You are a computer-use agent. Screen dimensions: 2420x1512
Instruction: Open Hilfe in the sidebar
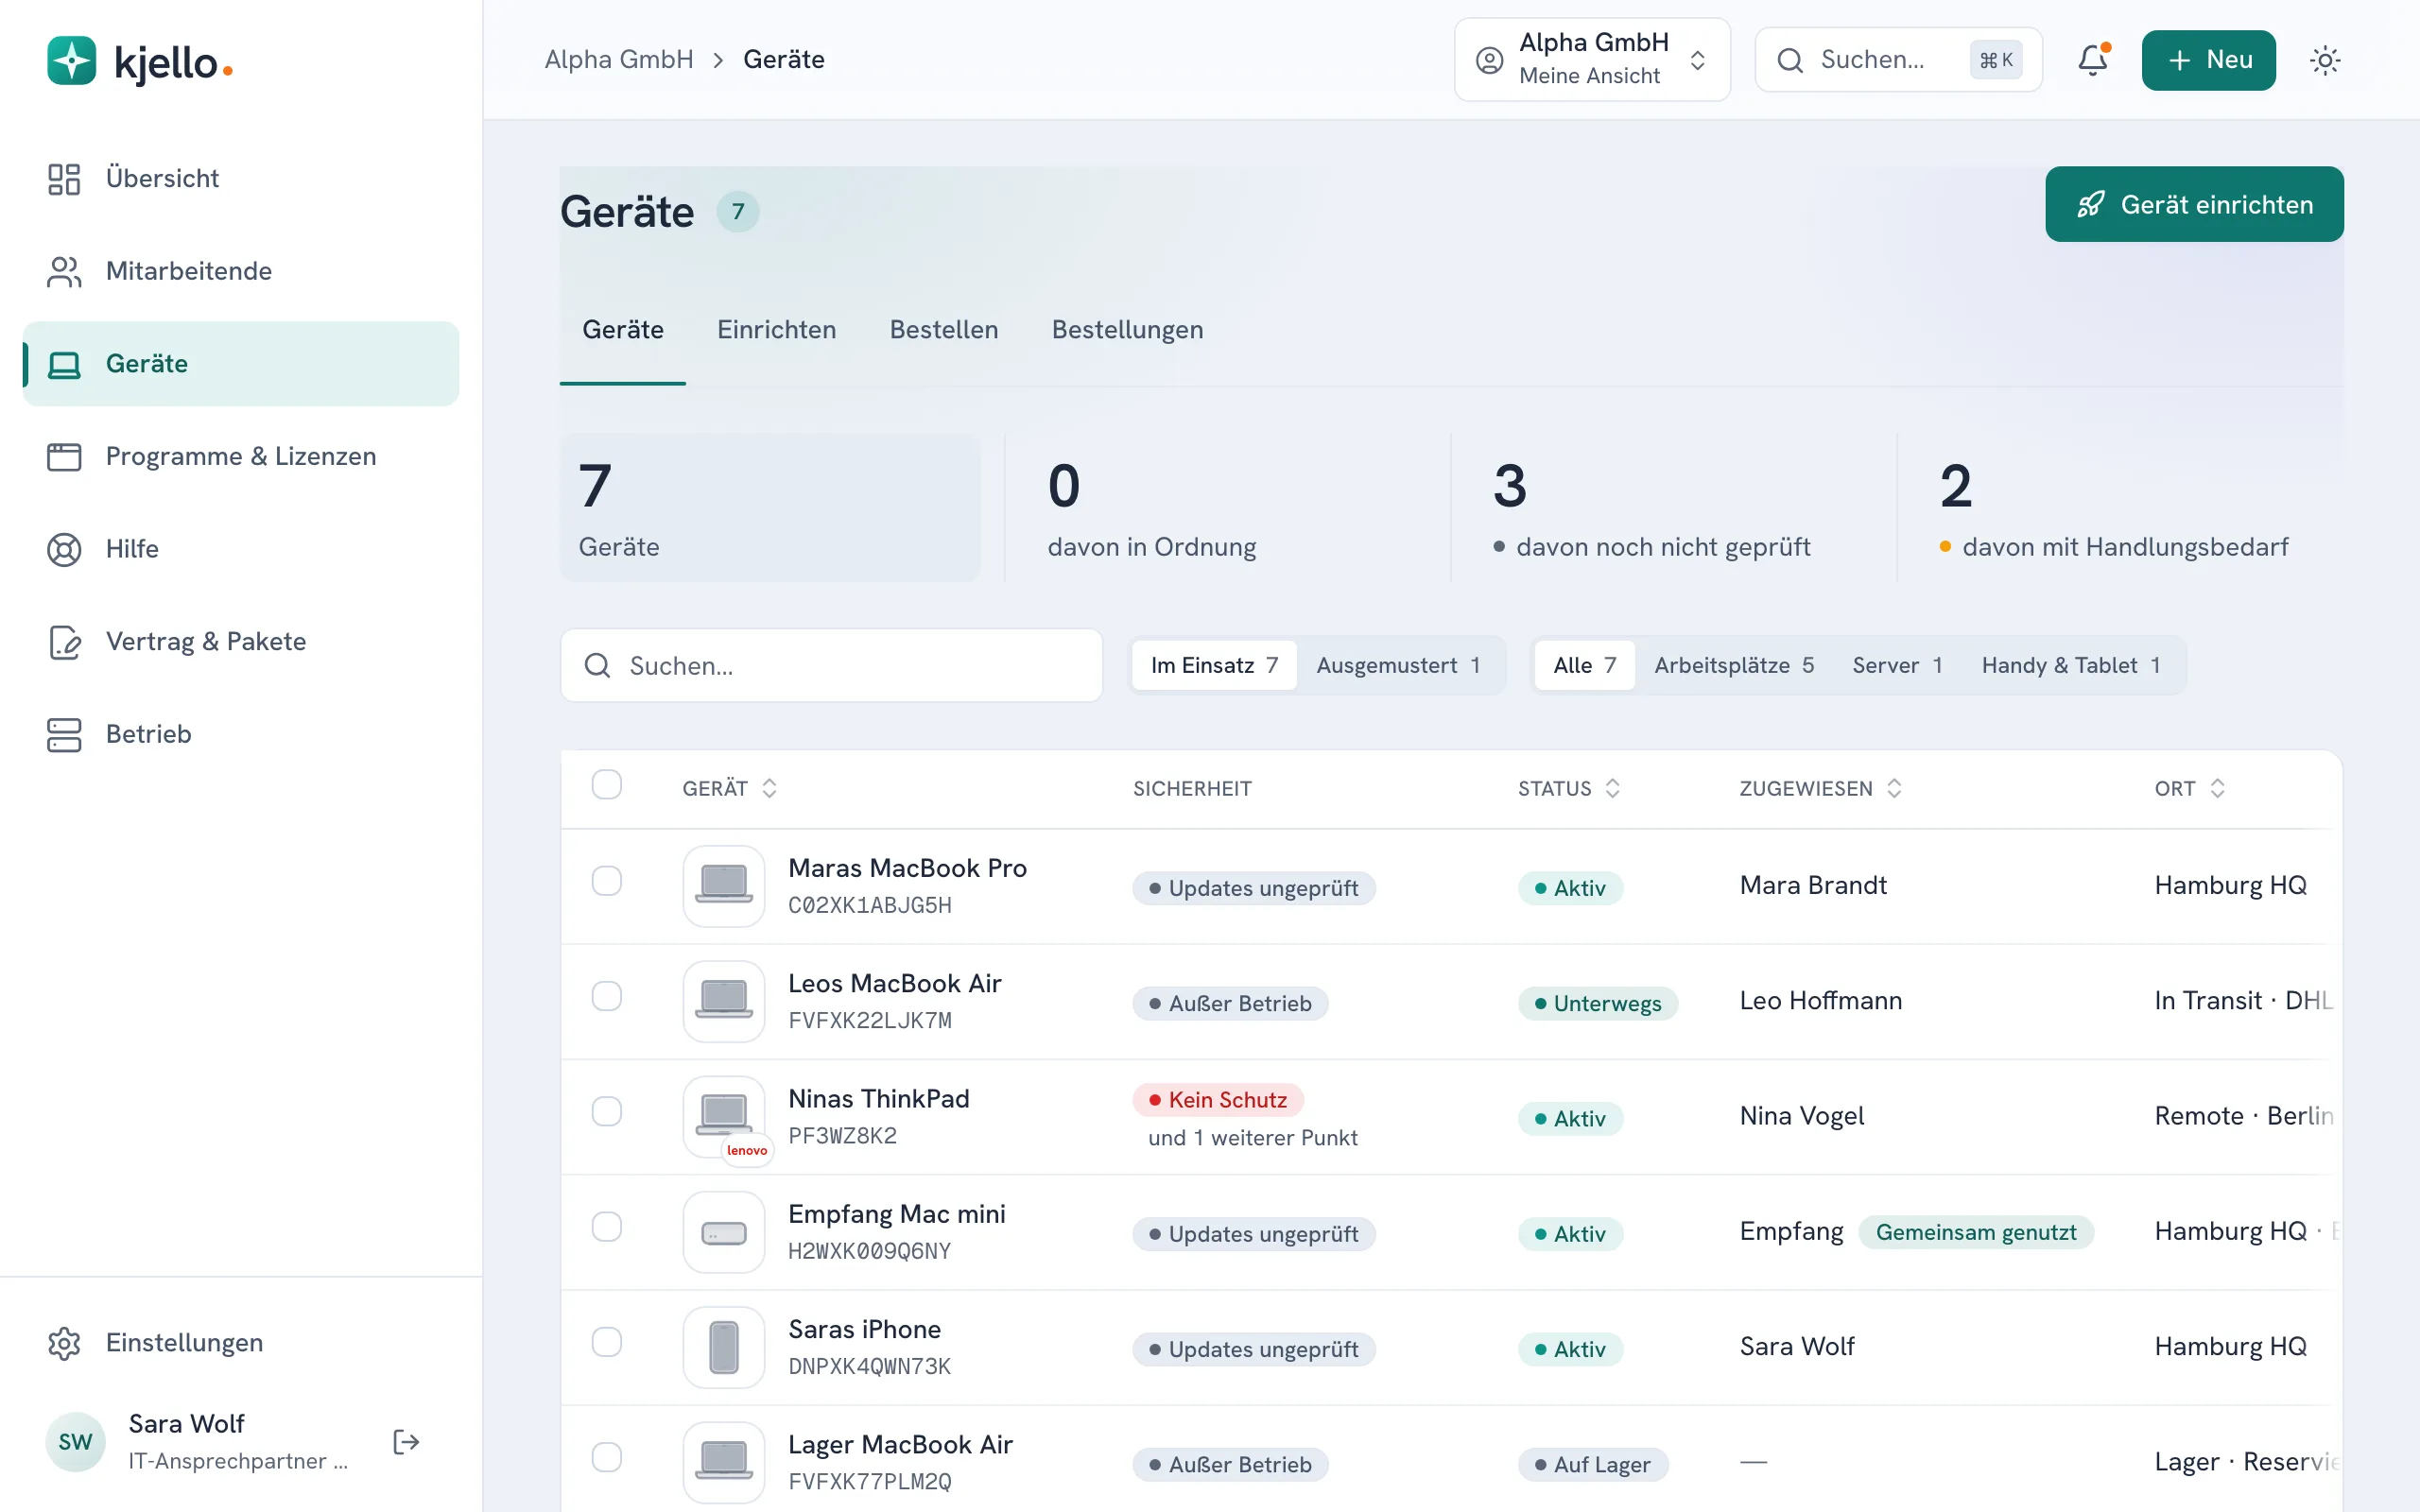pyautogui.click(x=240, y=549)
